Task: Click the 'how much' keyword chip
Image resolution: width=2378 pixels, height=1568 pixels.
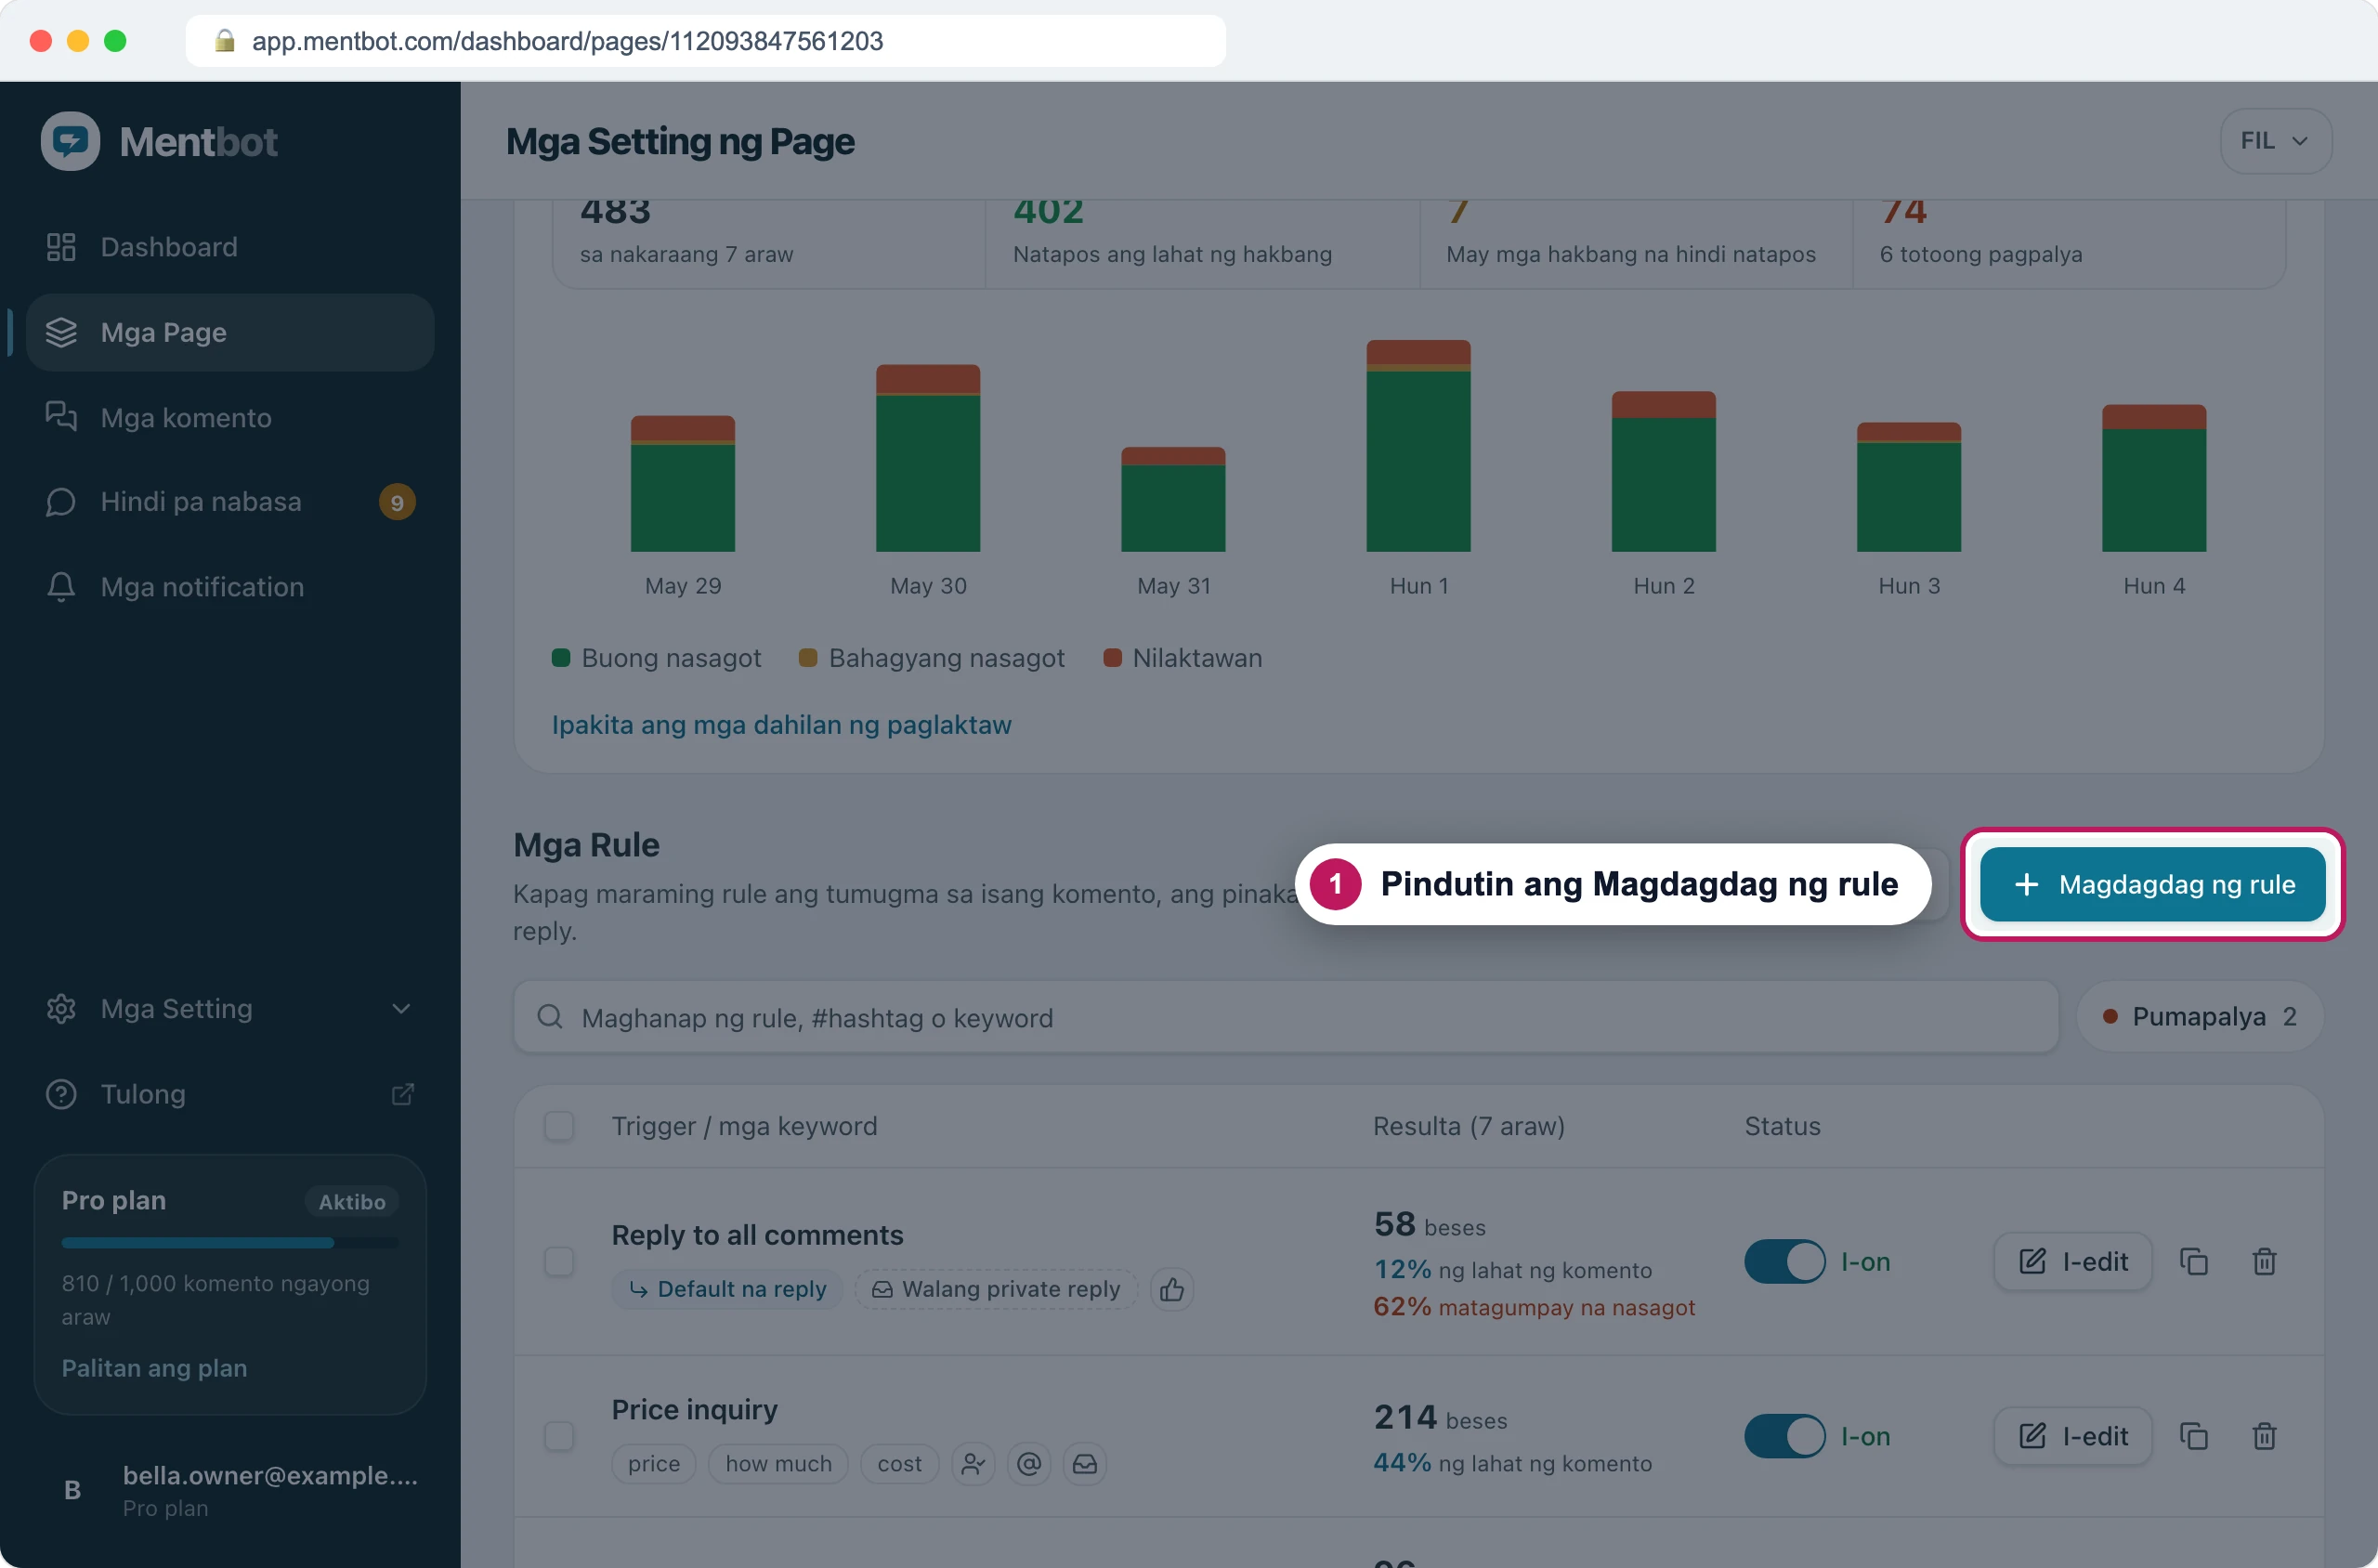Action: [778, 1464]
